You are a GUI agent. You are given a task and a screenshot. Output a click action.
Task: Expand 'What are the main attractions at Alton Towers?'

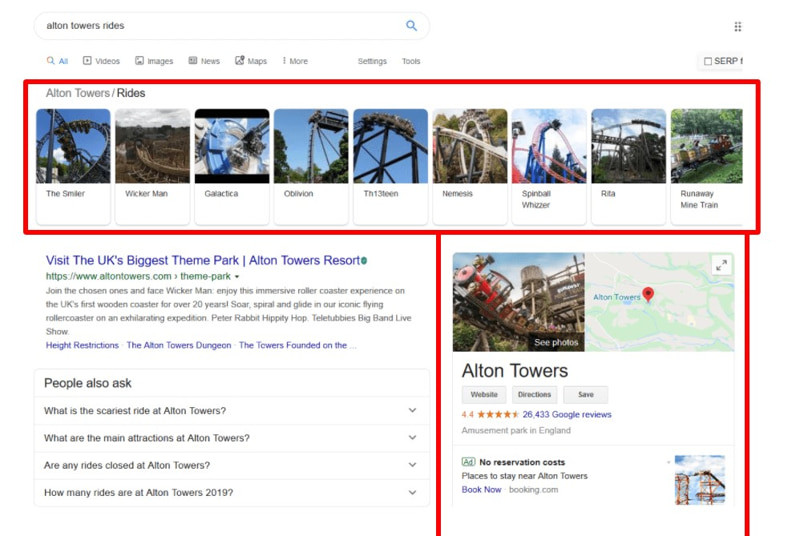(231, 438)
